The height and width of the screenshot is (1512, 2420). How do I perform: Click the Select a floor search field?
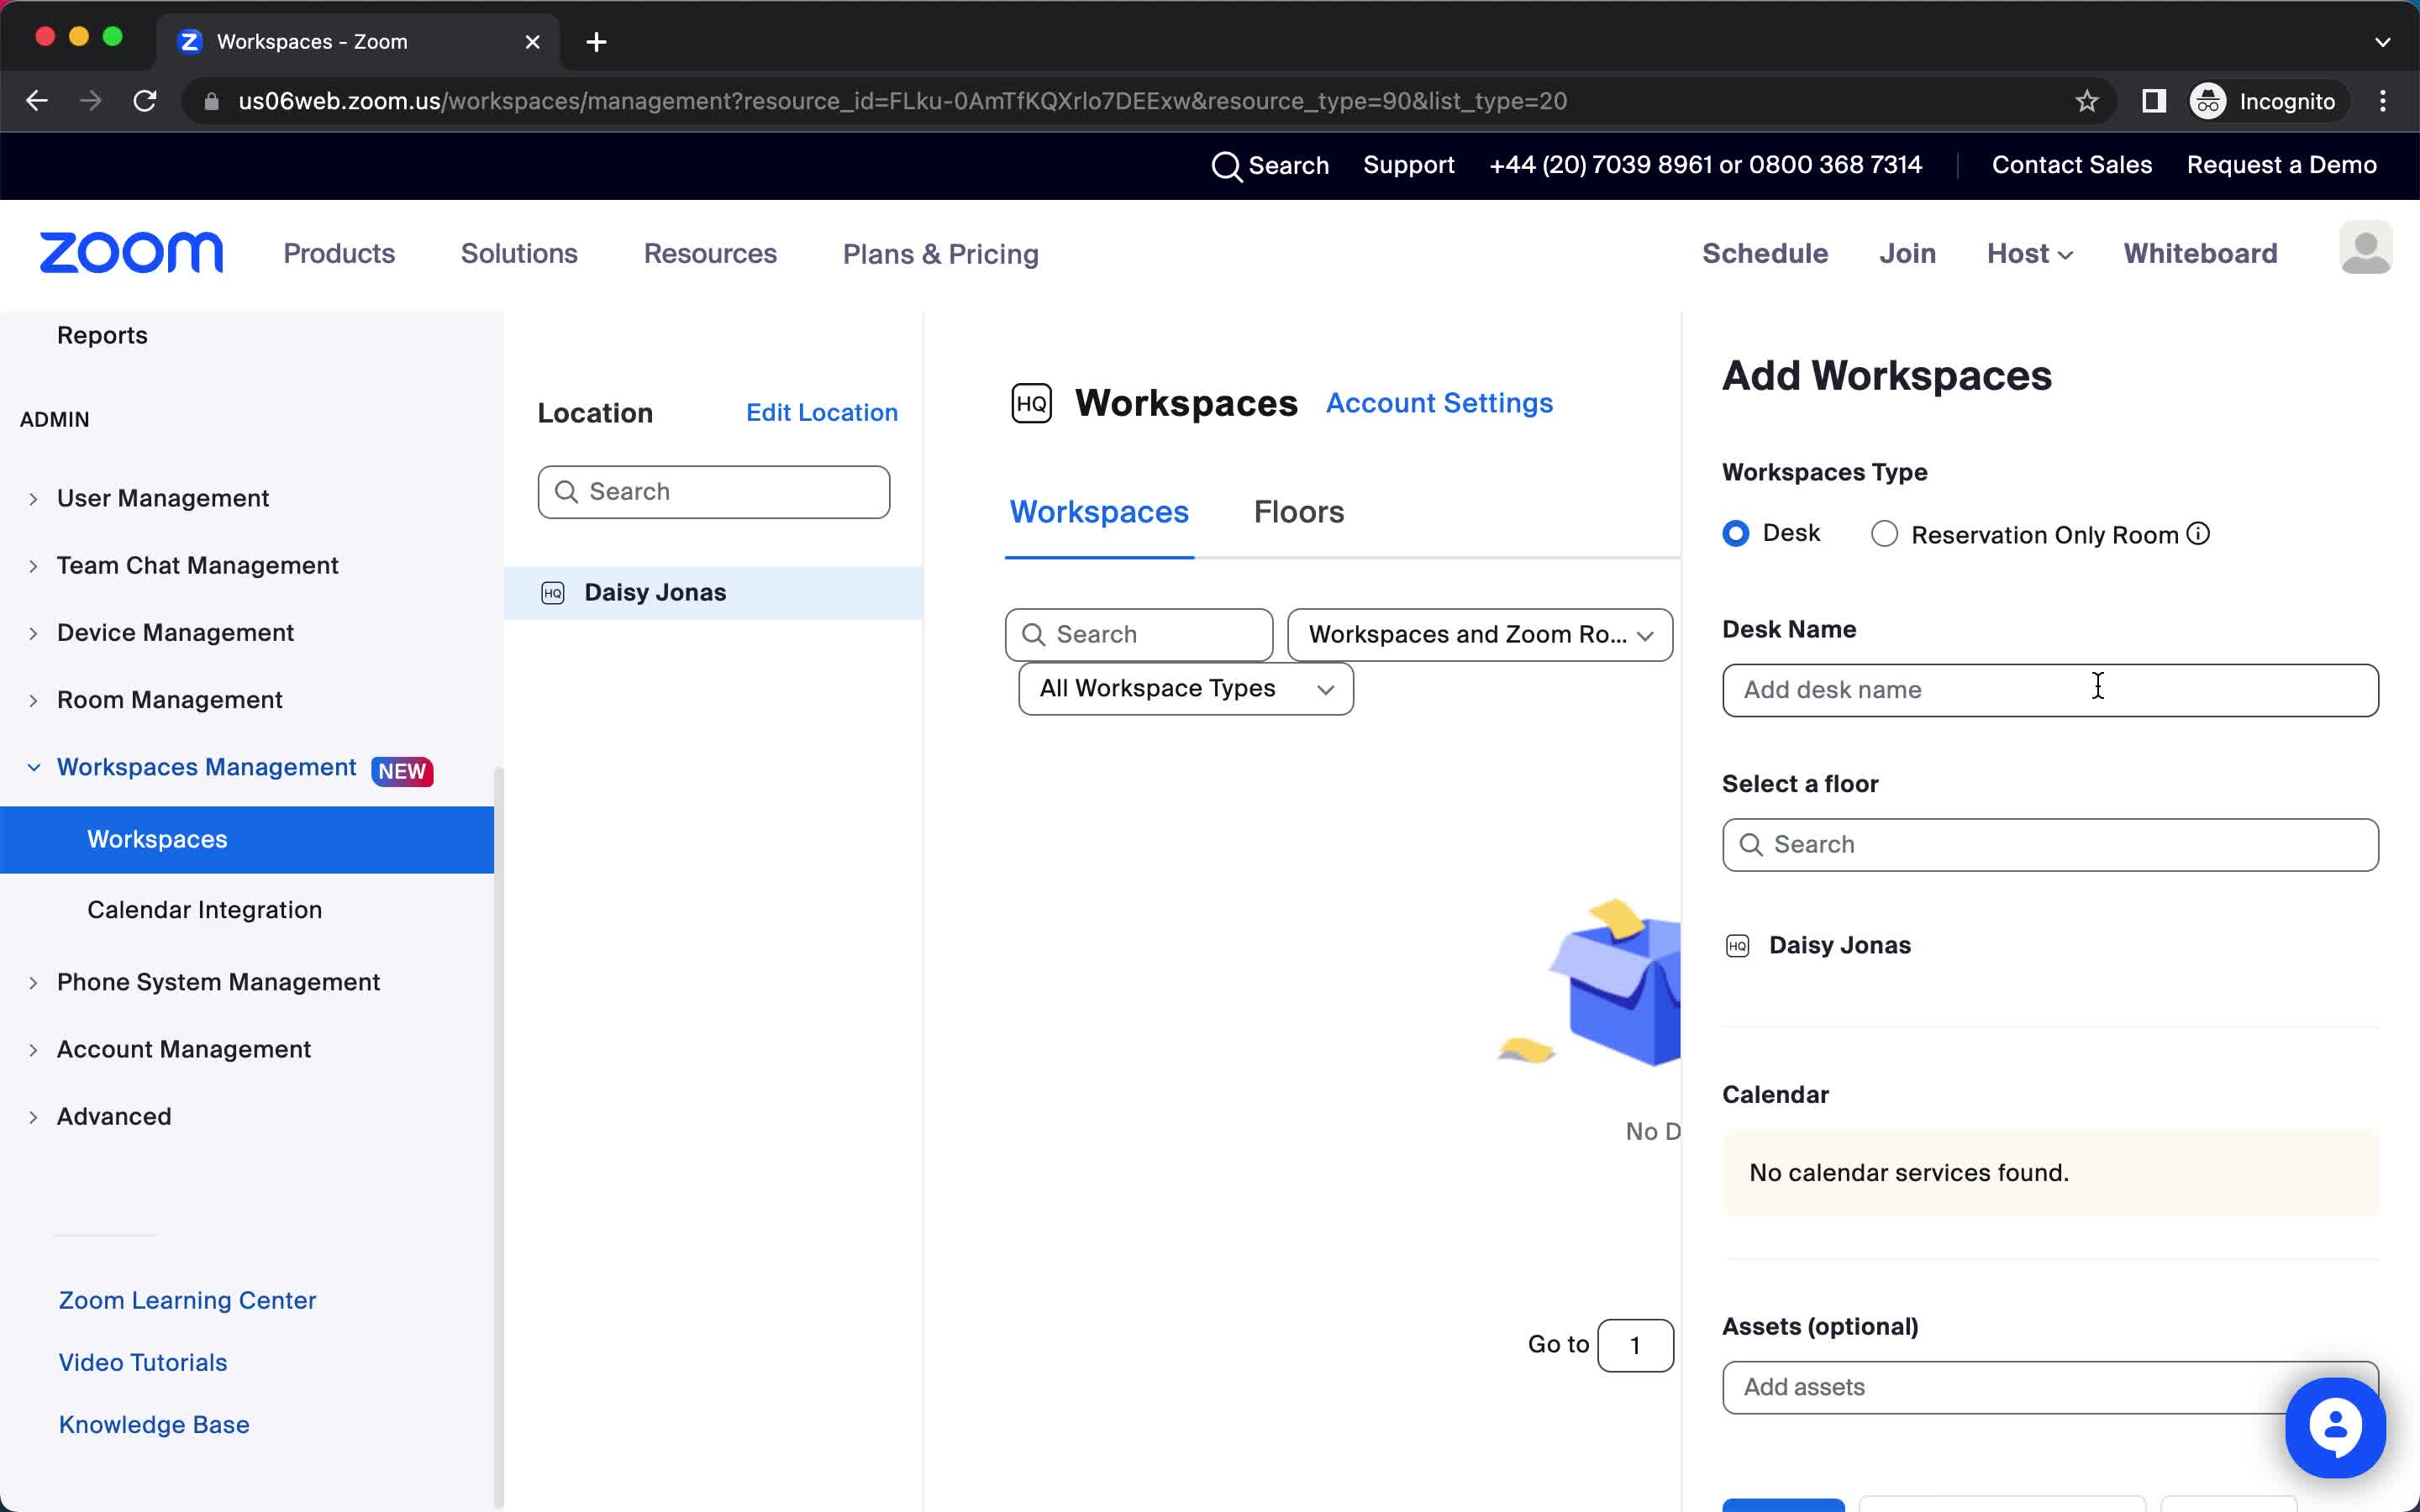(2049, 845)
